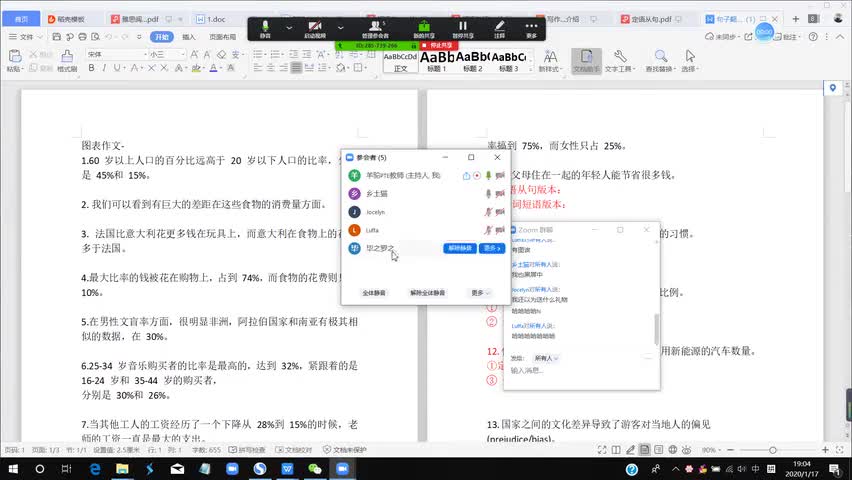The height and width of the screenshot is (480, 852).
Task: Apply the 标题 1 style
Action: point(436,61)
